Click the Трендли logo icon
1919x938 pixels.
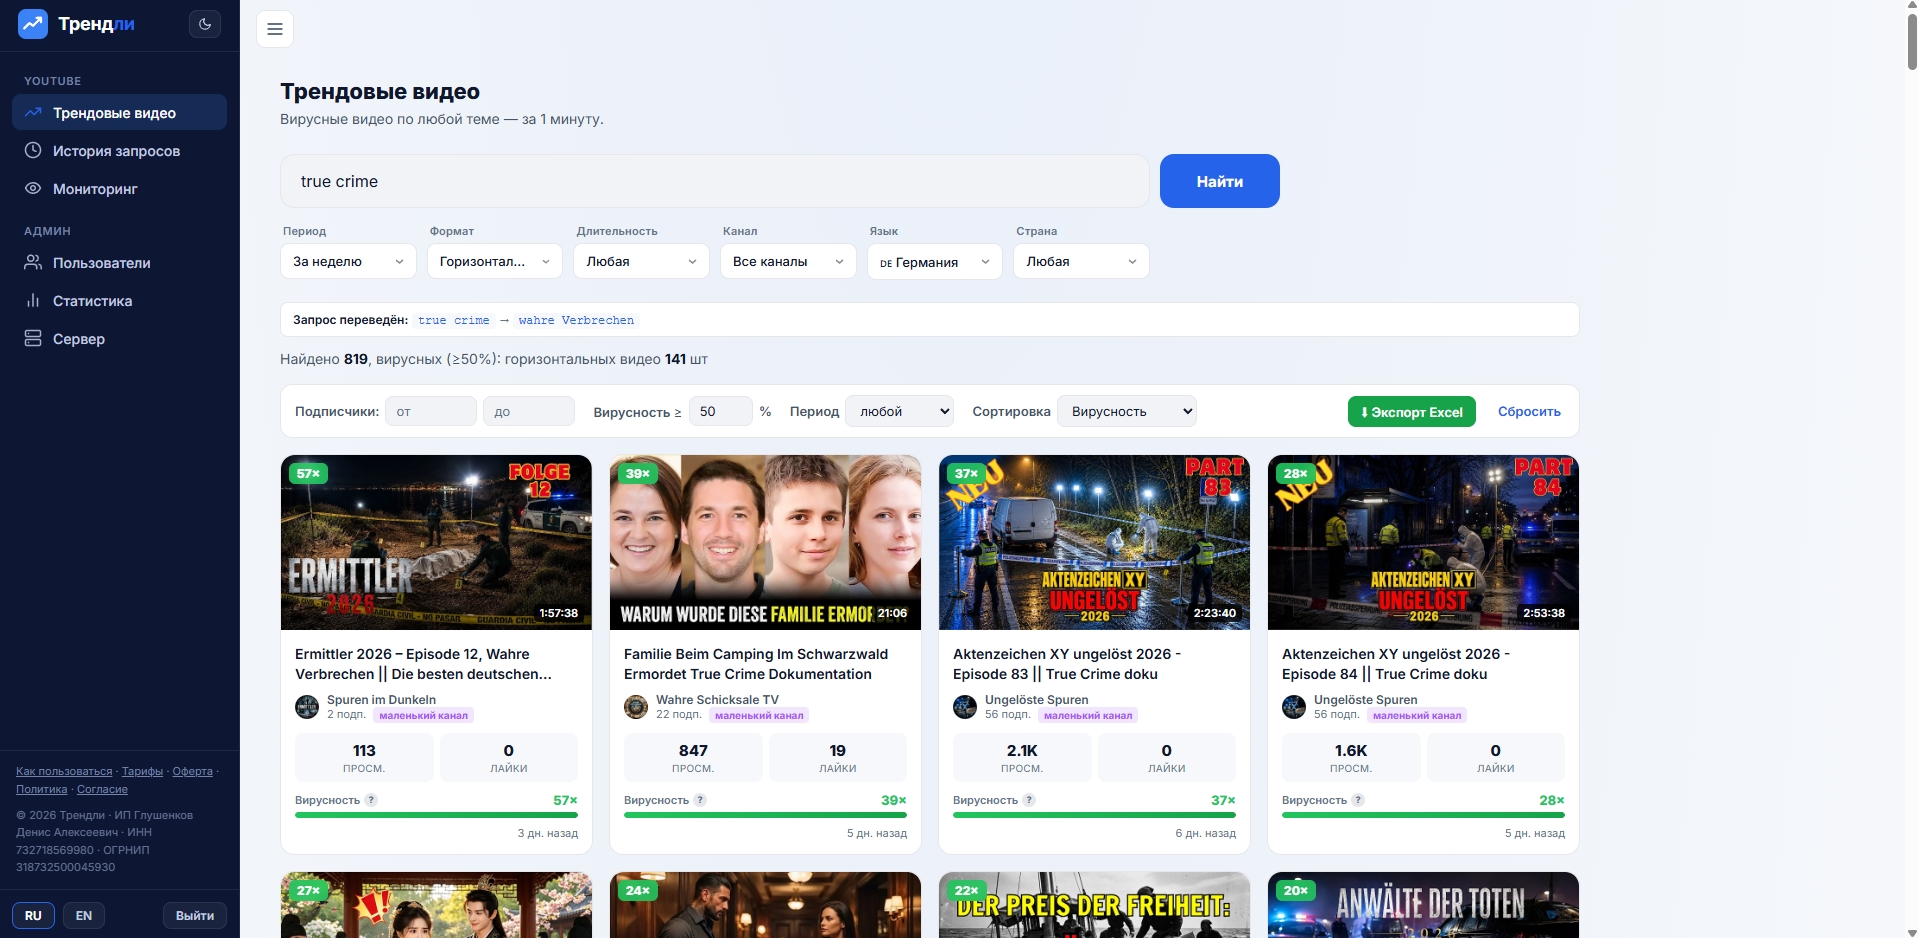pos(33,24)
